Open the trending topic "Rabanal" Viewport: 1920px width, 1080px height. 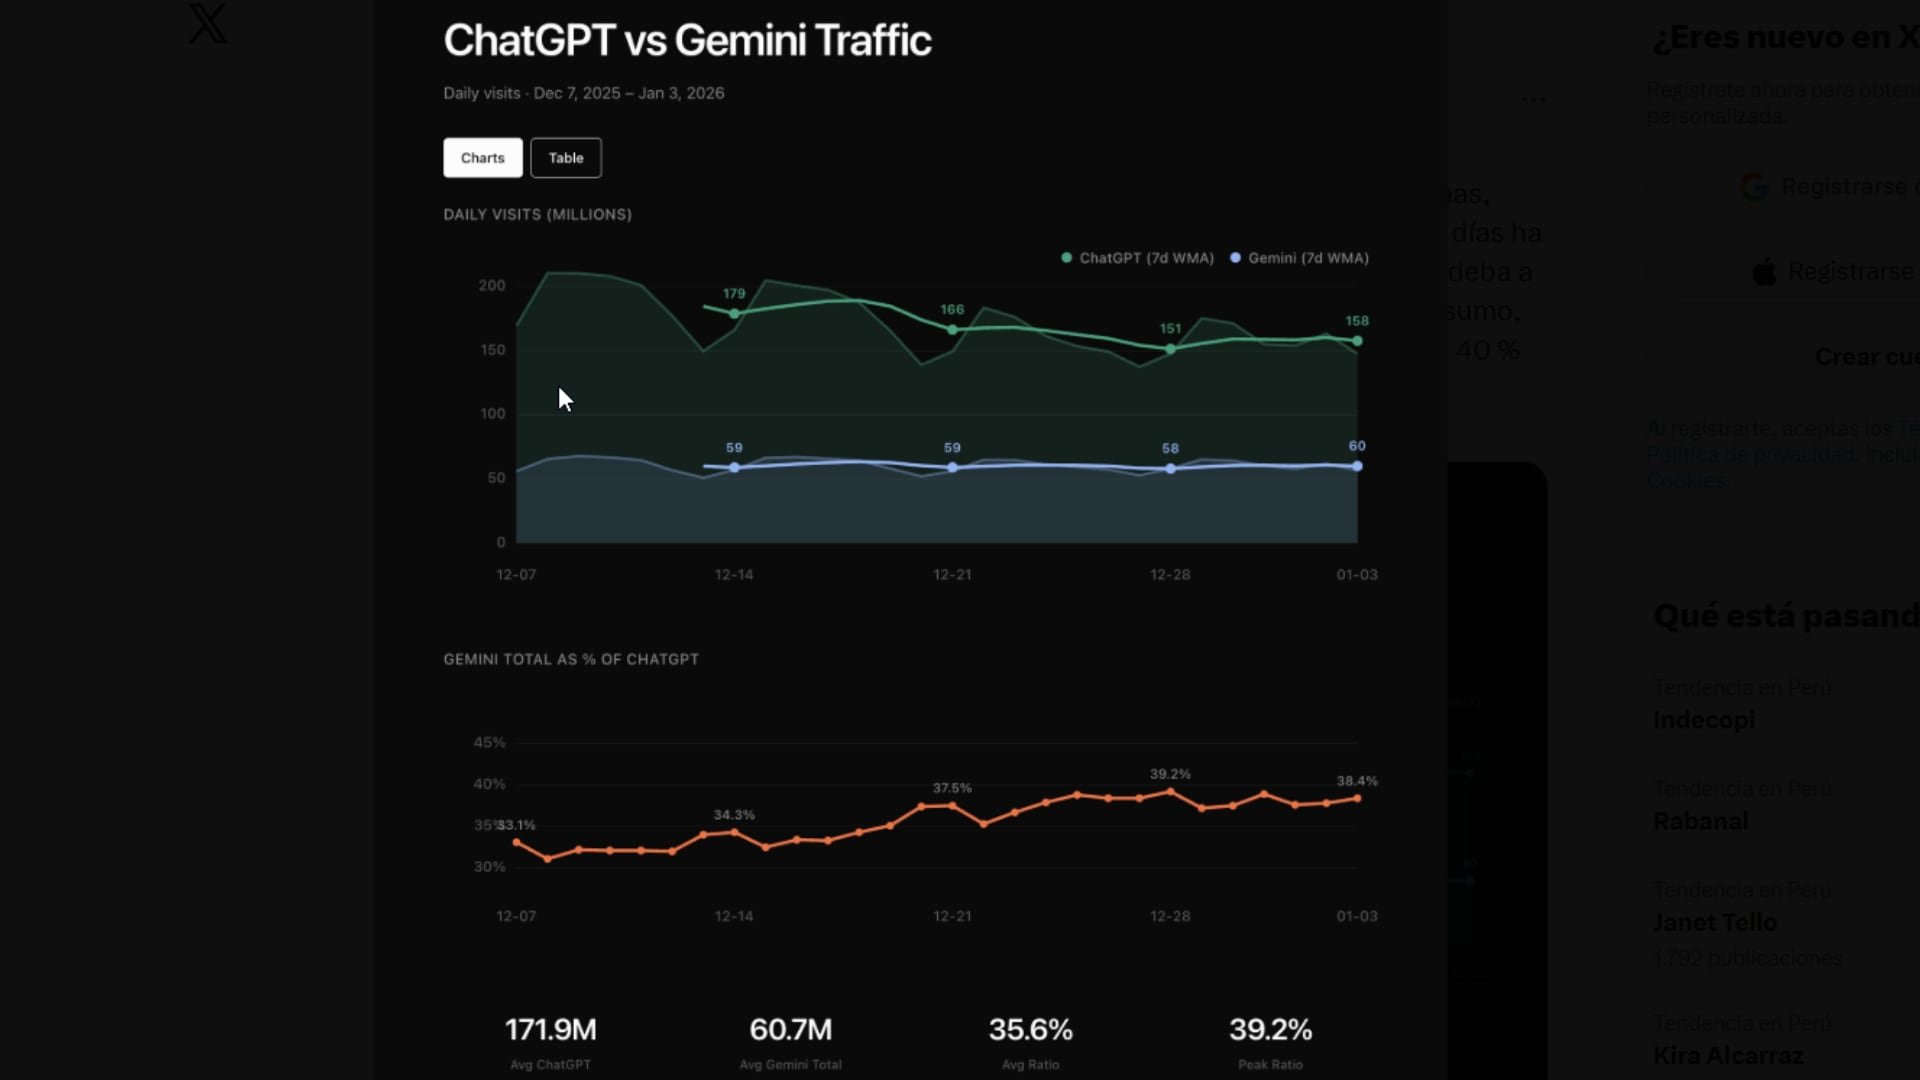1700,820
